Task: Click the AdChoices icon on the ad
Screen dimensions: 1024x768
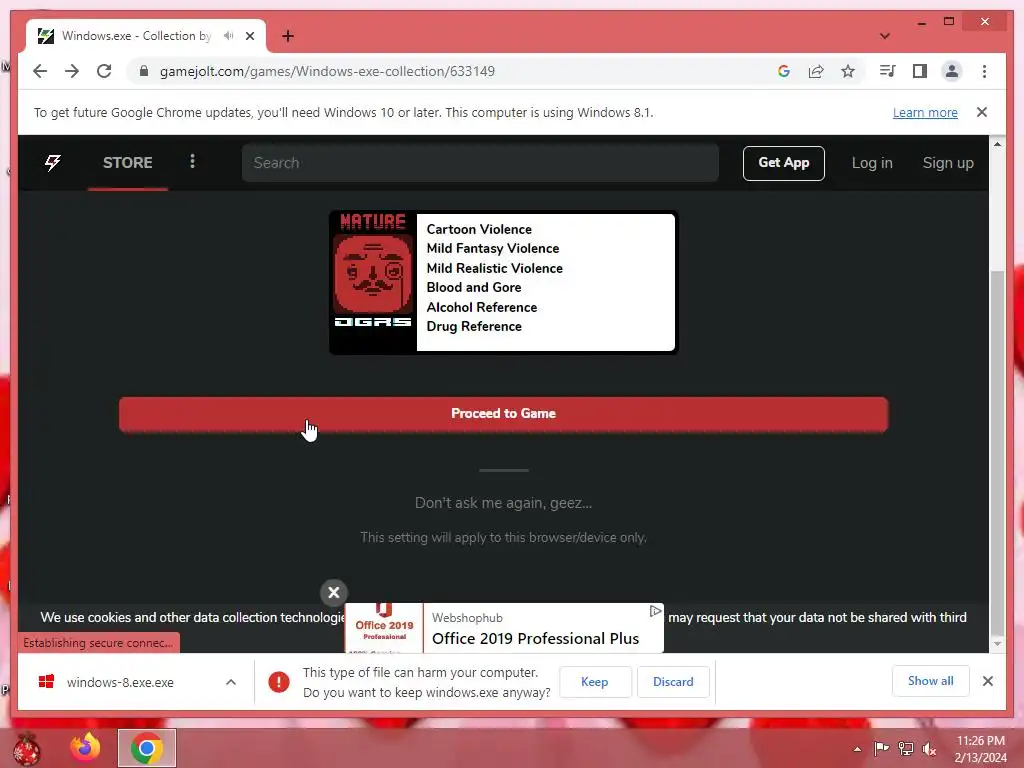Action: tap(656, 611)
